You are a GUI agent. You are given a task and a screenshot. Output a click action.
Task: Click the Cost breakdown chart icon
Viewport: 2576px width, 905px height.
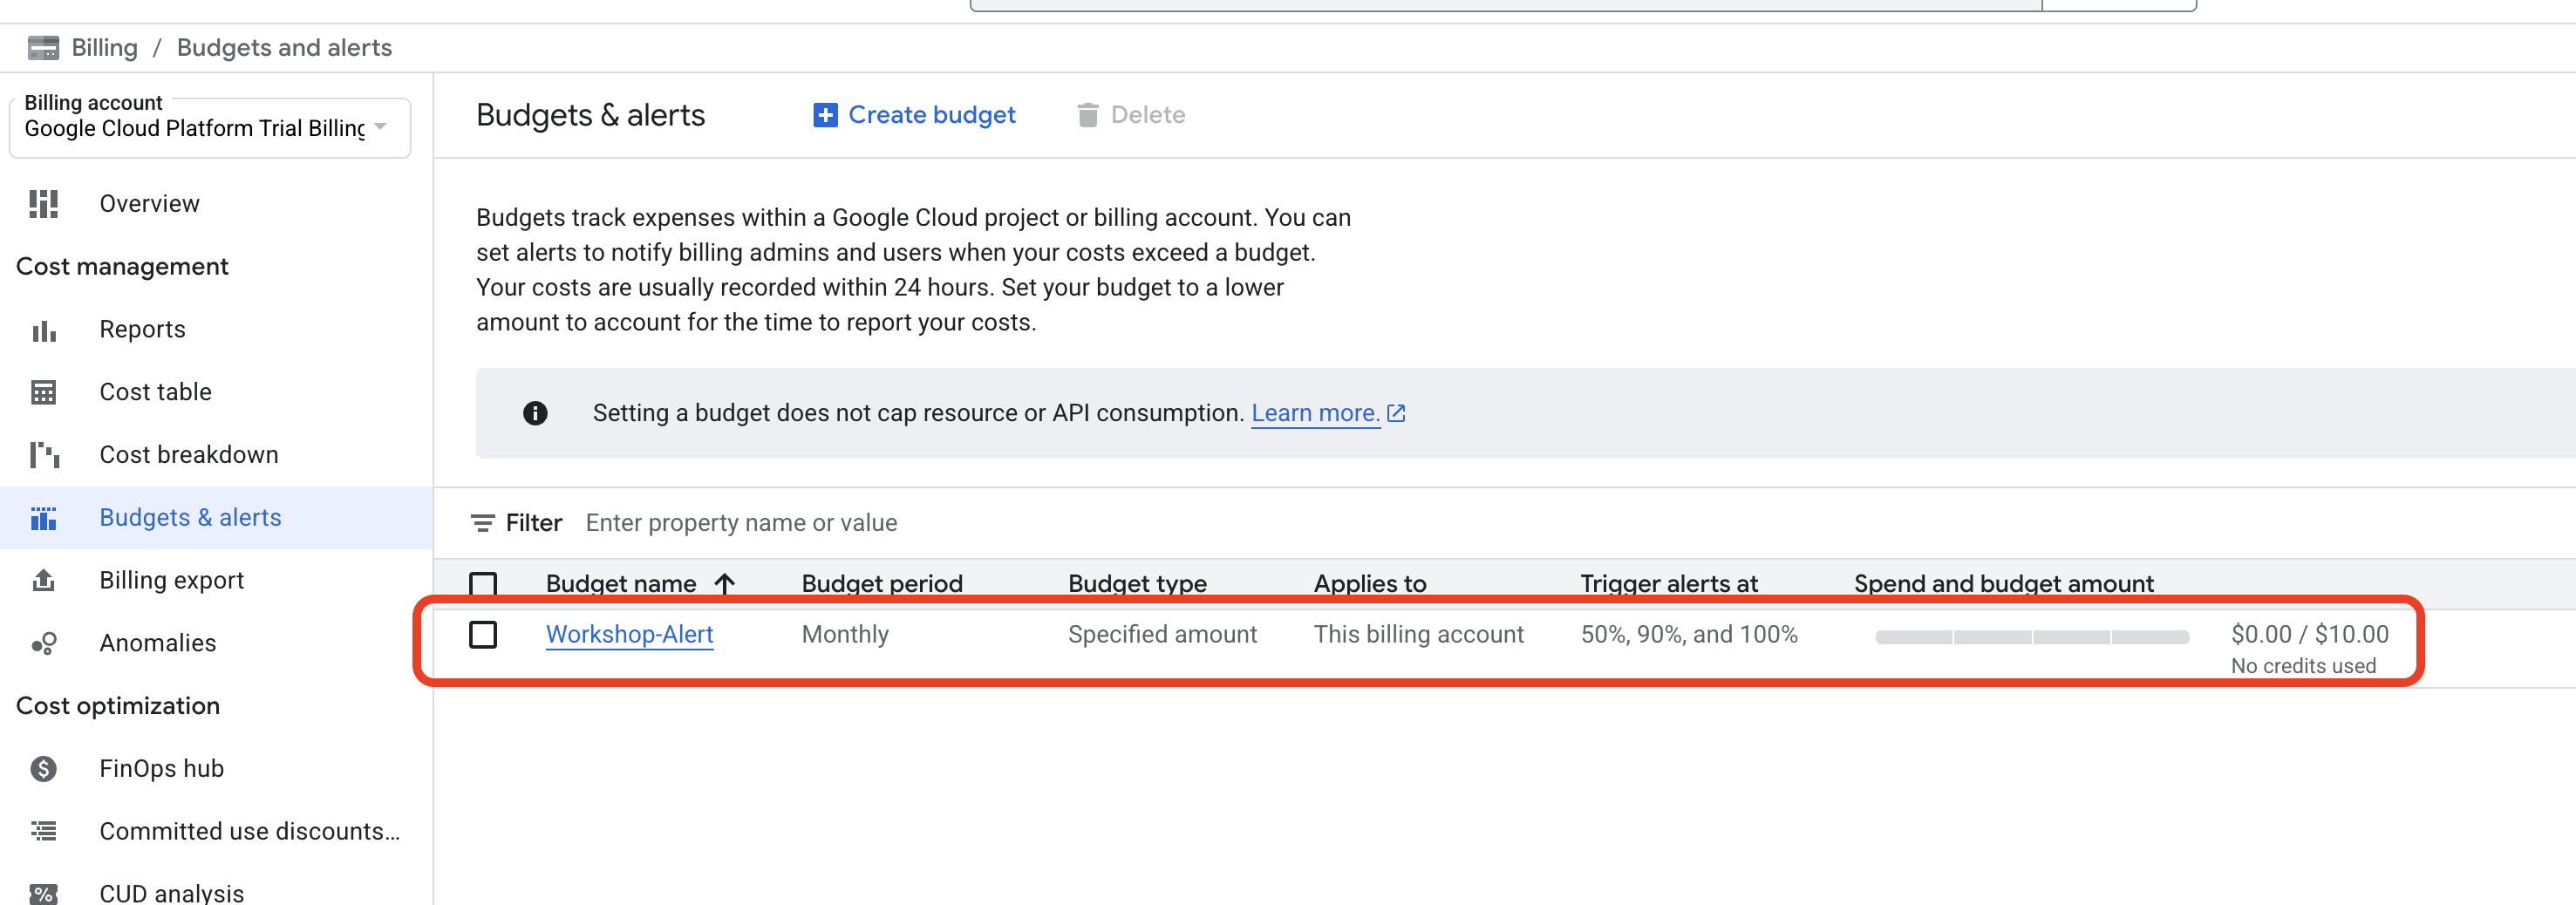(44, 454)
